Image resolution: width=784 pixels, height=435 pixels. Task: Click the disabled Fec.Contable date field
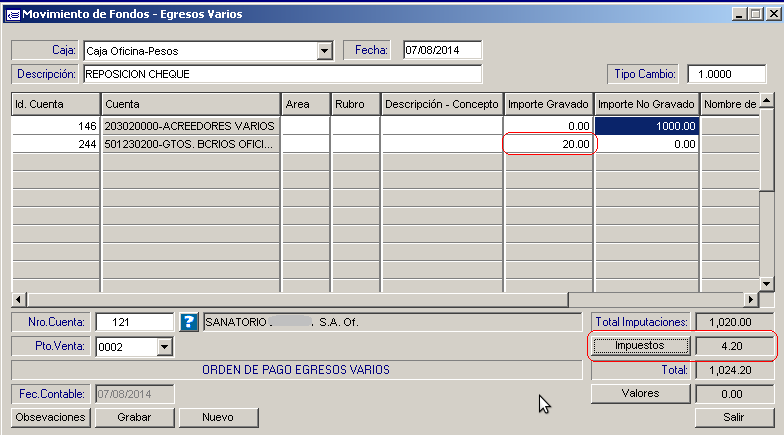(x=134, y=394)
